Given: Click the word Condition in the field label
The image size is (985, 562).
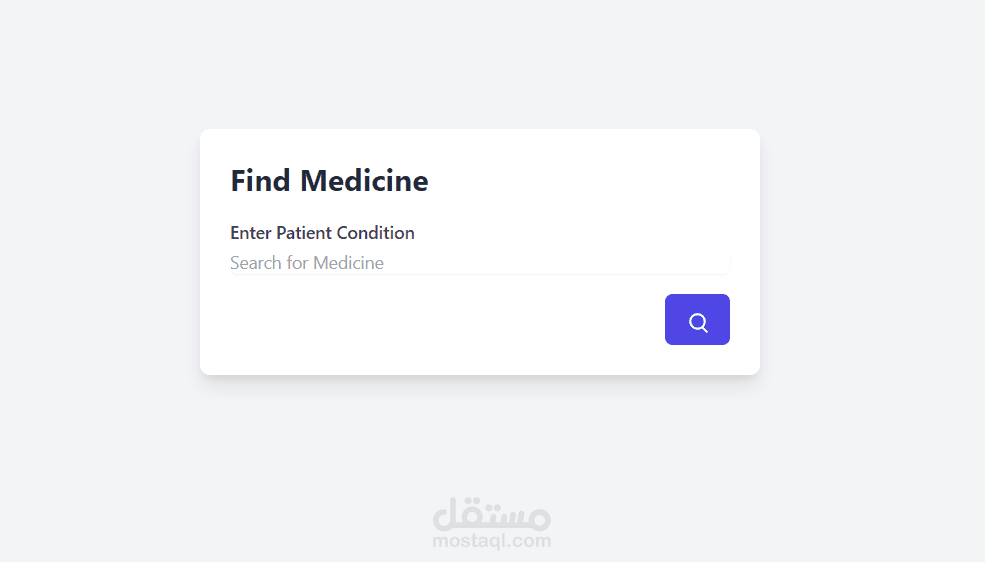Looking at the screenshot, I should pos(375,233).
